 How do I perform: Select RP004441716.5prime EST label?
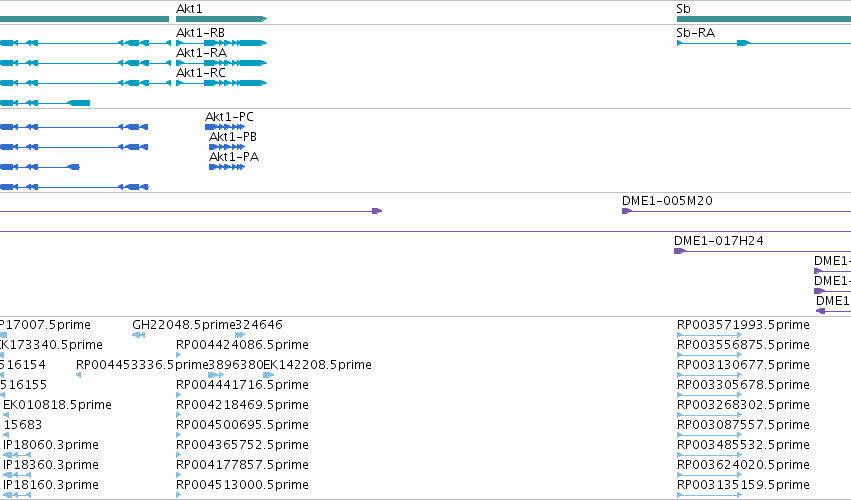pos(242,385)
